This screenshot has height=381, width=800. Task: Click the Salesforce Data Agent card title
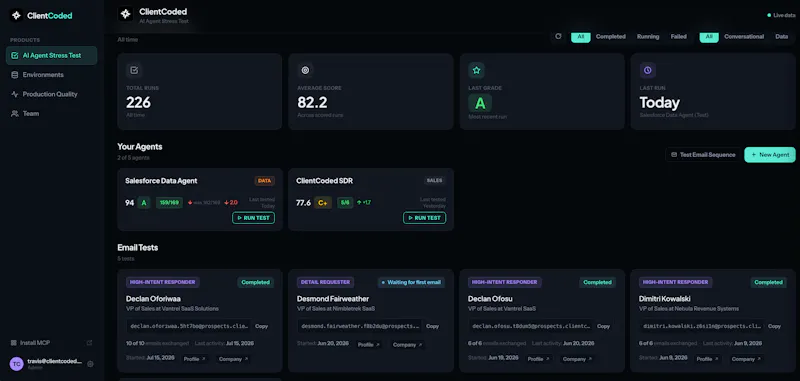coord(161,181)
